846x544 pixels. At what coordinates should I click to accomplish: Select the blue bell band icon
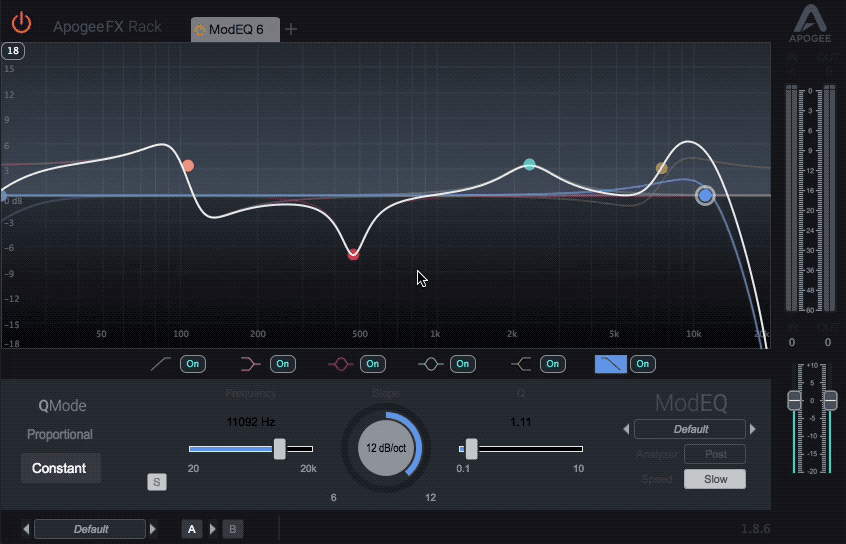pyautogui.click(x=431, y=364)
